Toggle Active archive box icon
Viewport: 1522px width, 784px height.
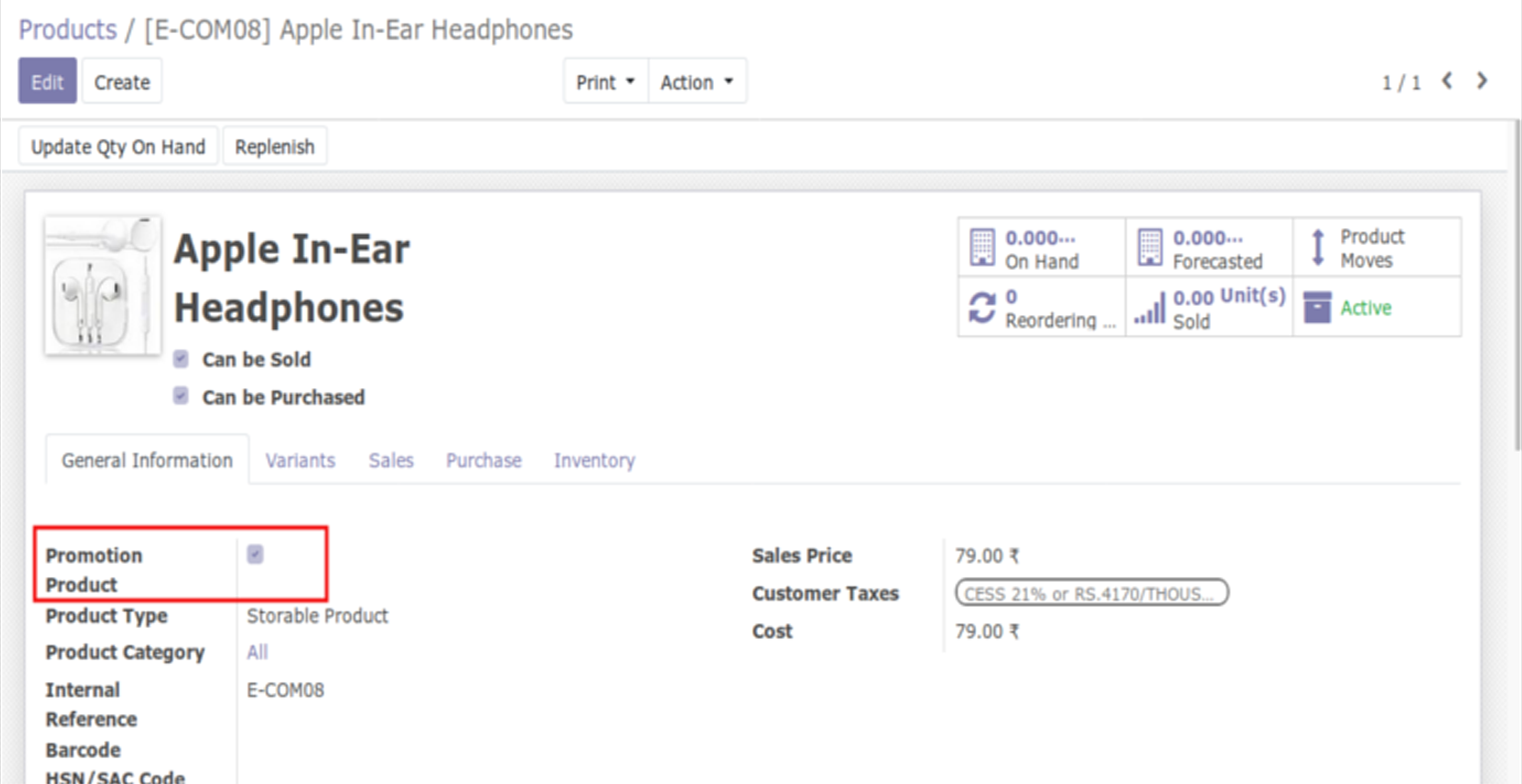click(1318, 308)
